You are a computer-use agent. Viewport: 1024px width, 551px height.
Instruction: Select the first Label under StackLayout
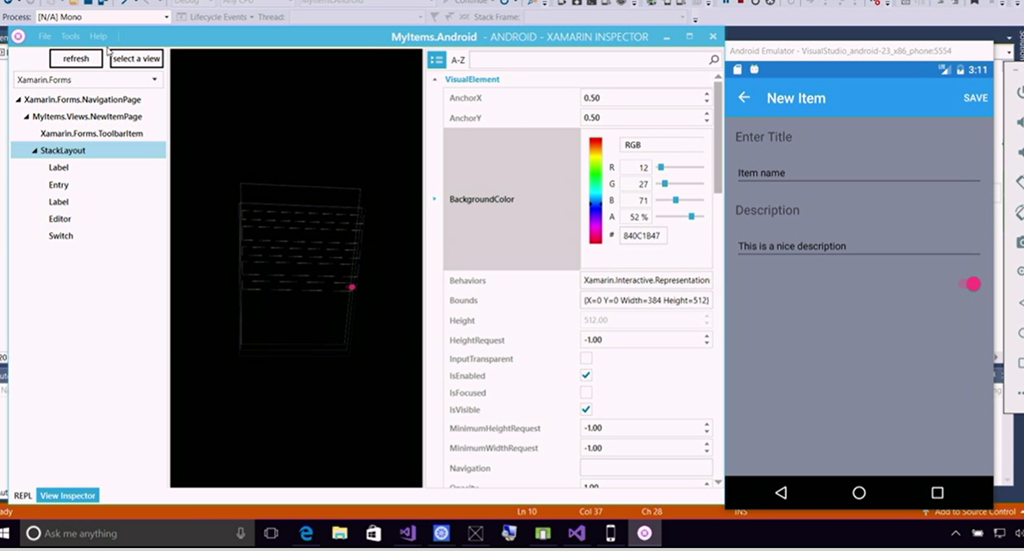click(58, 168)
